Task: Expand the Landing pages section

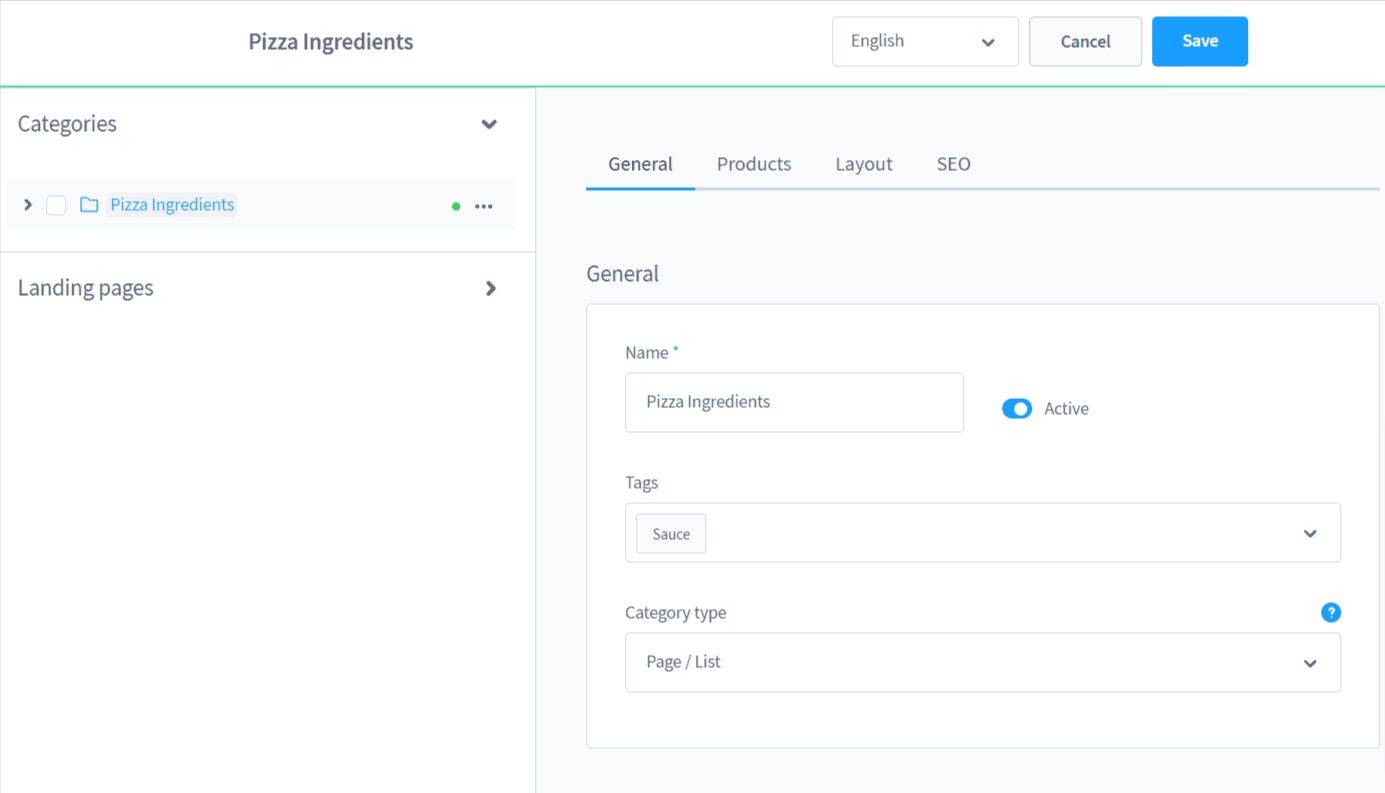Action: click(490, 288)
